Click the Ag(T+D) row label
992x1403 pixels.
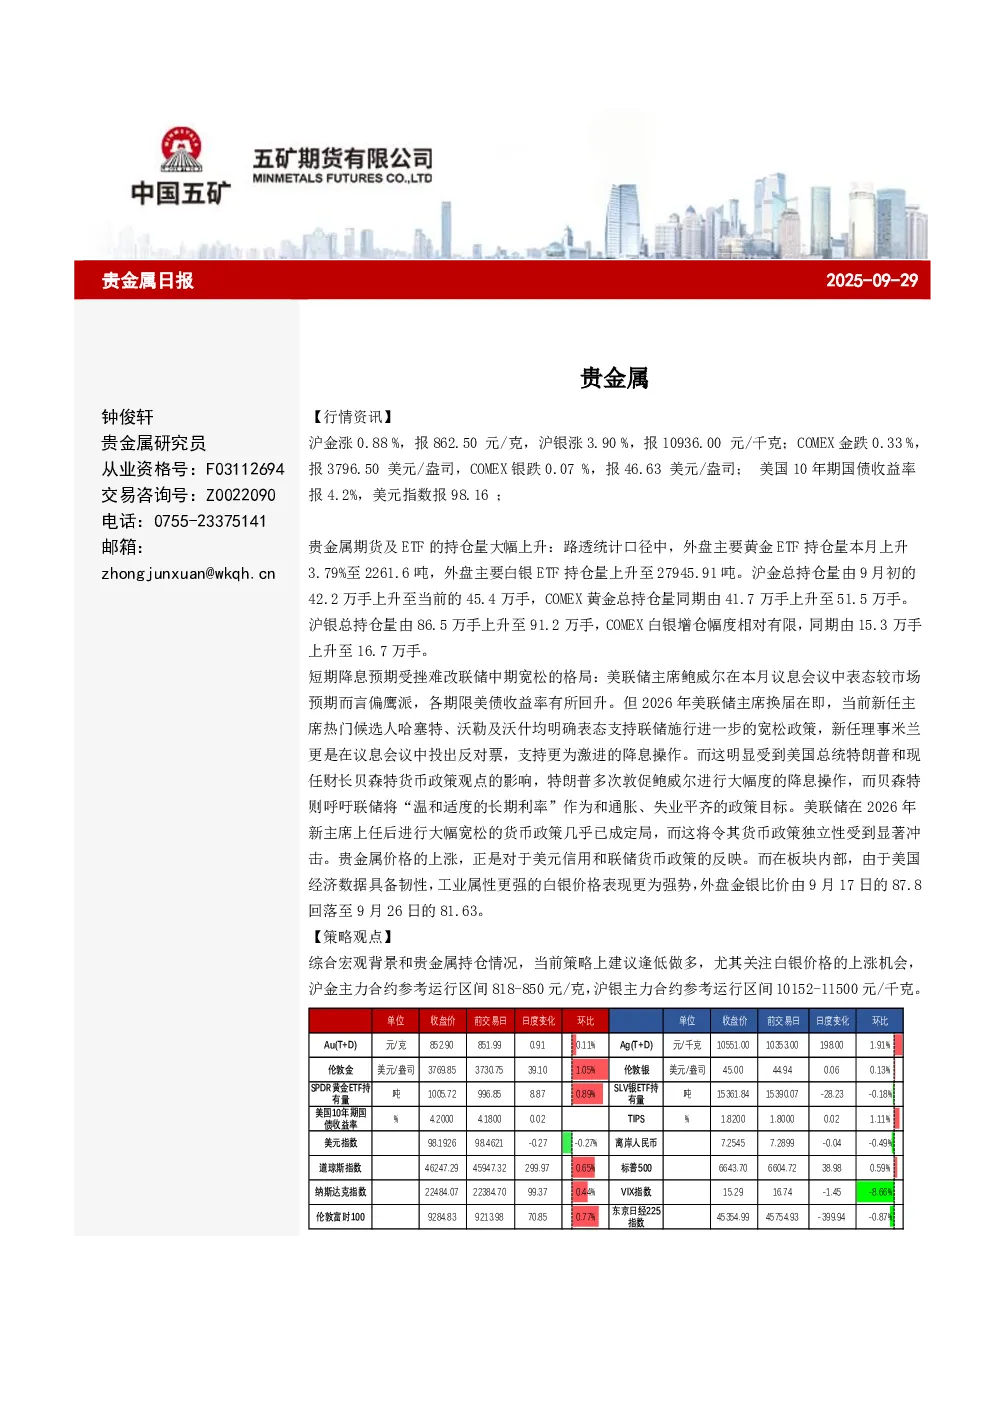[x=636, y=1045]
